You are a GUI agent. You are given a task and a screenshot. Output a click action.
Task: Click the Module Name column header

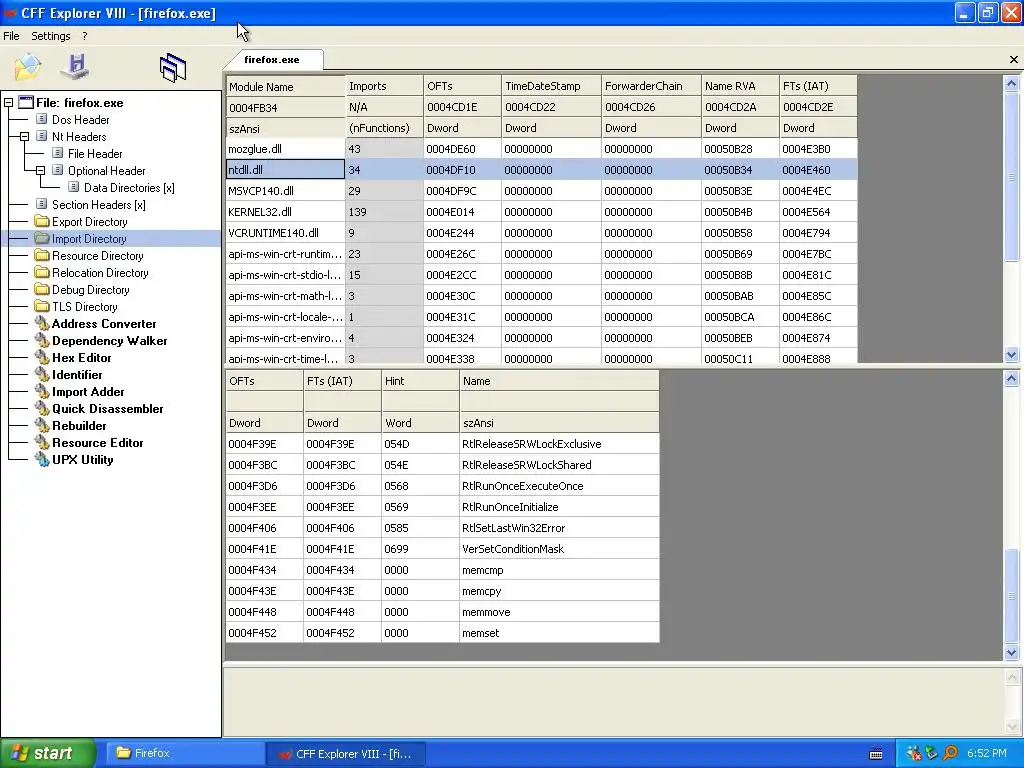click(285, 86)
